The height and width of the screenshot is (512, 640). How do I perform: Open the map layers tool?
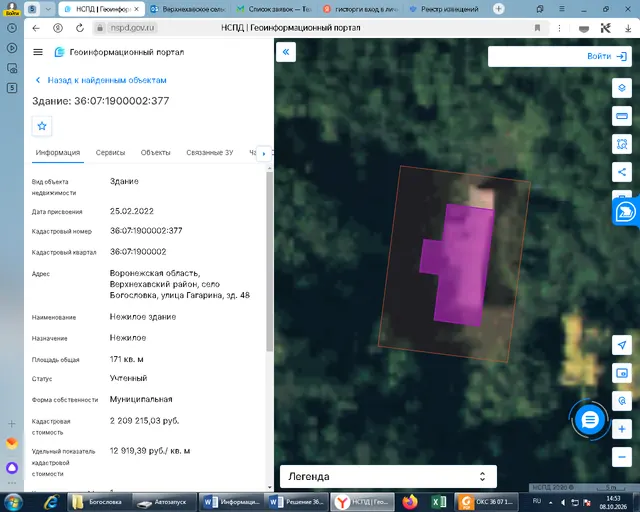tap(622, 88)
